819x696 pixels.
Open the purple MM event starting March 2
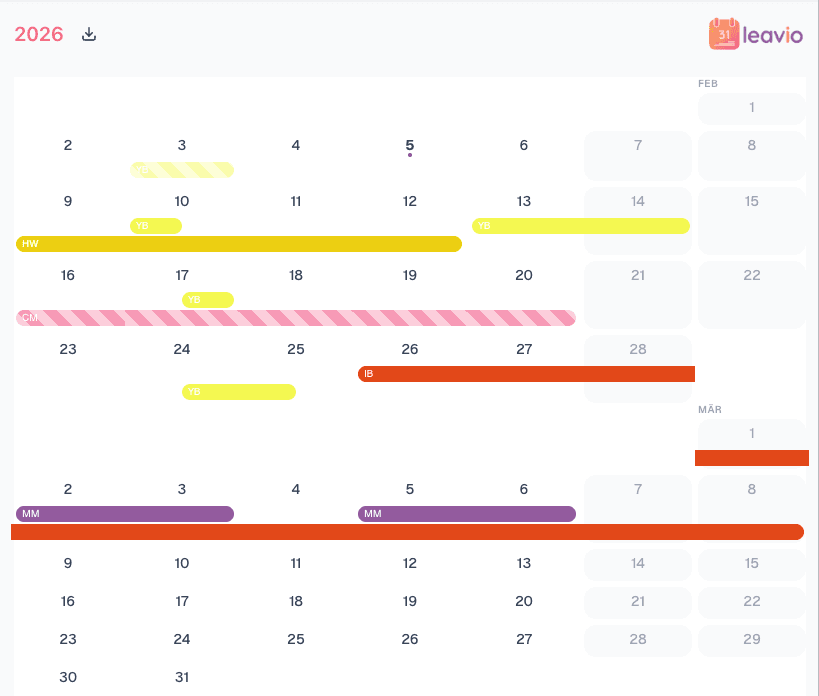(125, 513)
